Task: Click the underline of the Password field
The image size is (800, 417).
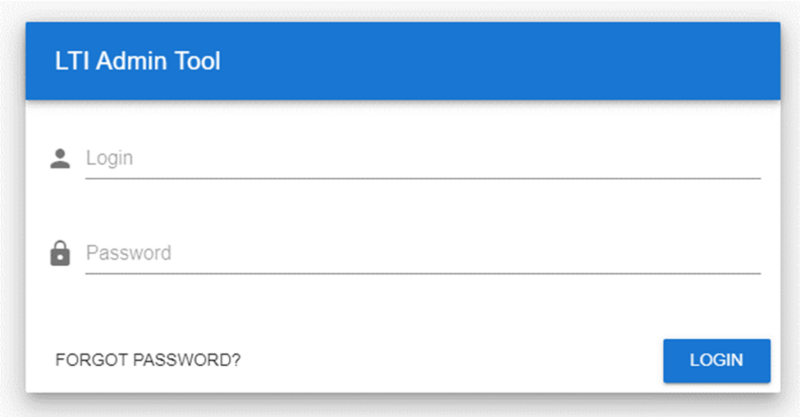Action: [x=422, y=273]
